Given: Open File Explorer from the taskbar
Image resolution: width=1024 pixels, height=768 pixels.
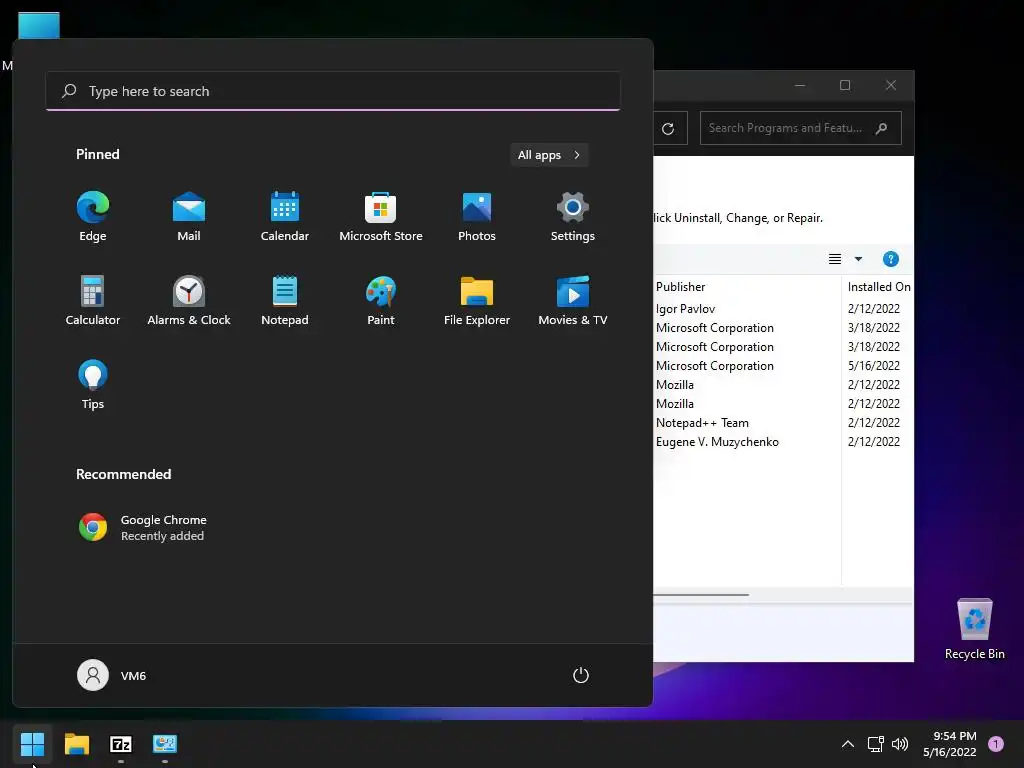Looking at the screenshot, I should (x=76, y=744).
